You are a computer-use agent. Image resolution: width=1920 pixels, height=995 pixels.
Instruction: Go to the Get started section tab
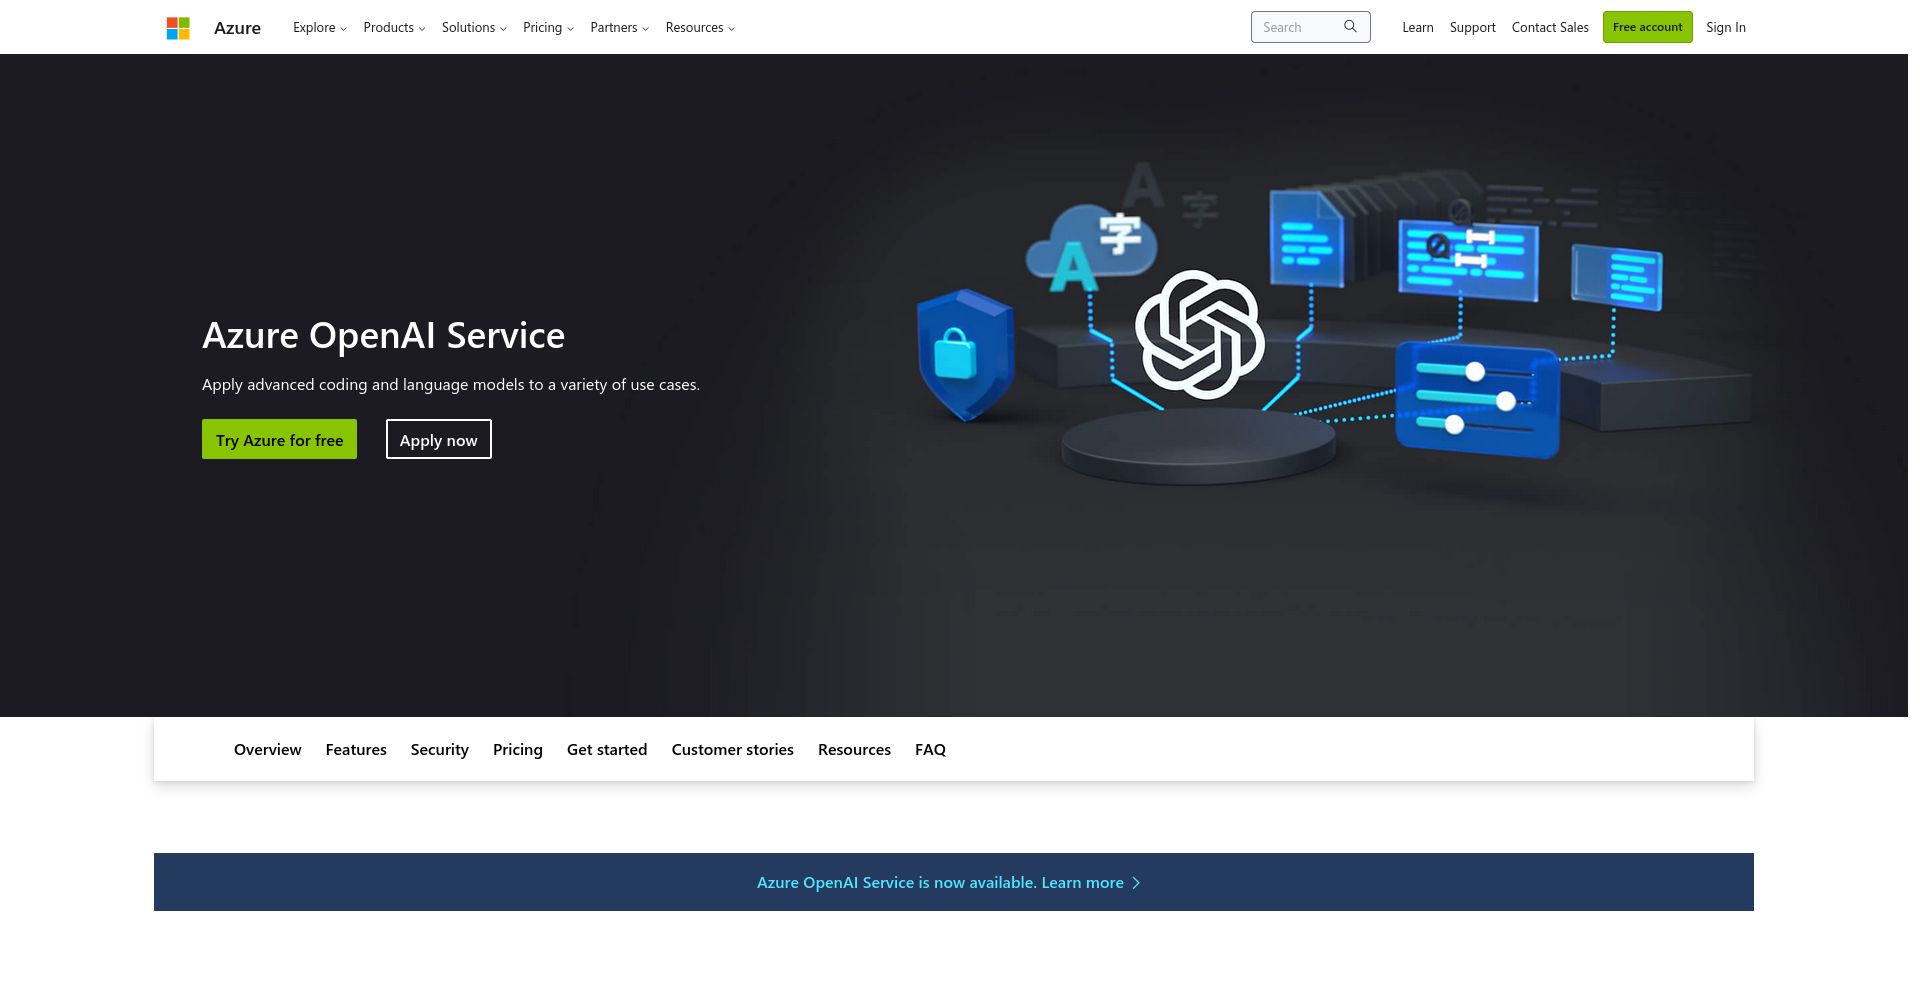coord(607,750)
